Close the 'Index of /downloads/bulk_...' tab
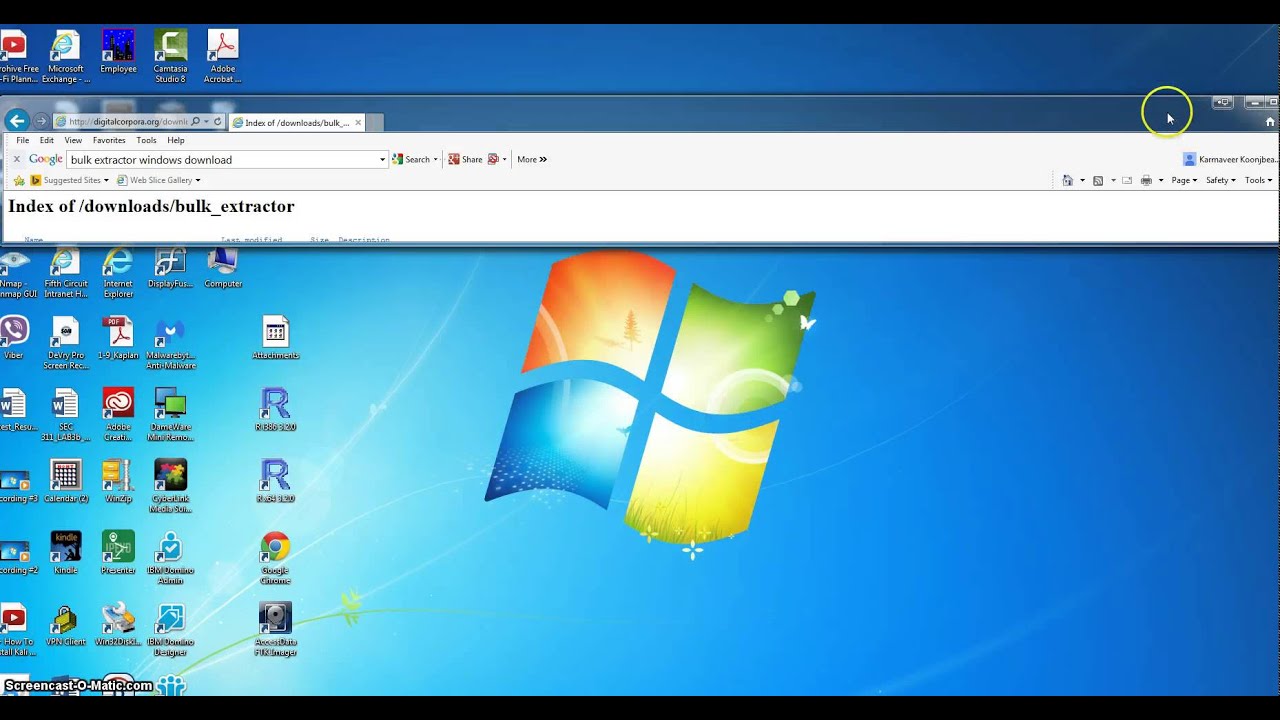 click(358, 122)
